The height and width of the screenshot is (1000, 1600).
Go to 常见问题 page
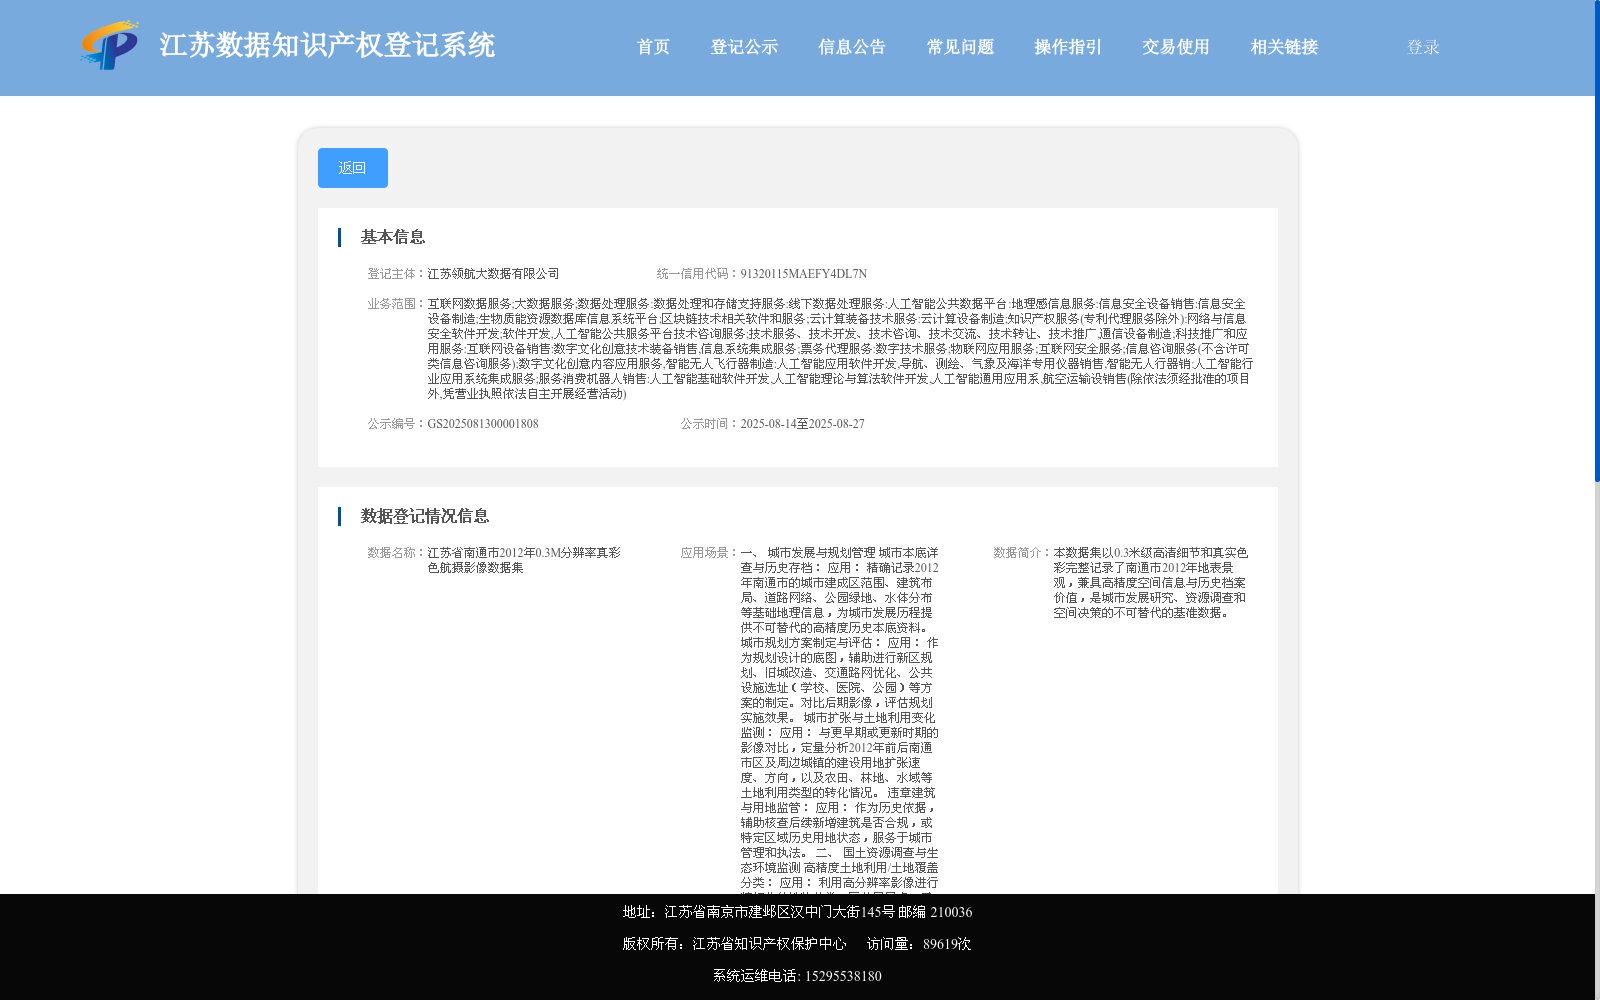pyautogui.click(x=960, y=47)
